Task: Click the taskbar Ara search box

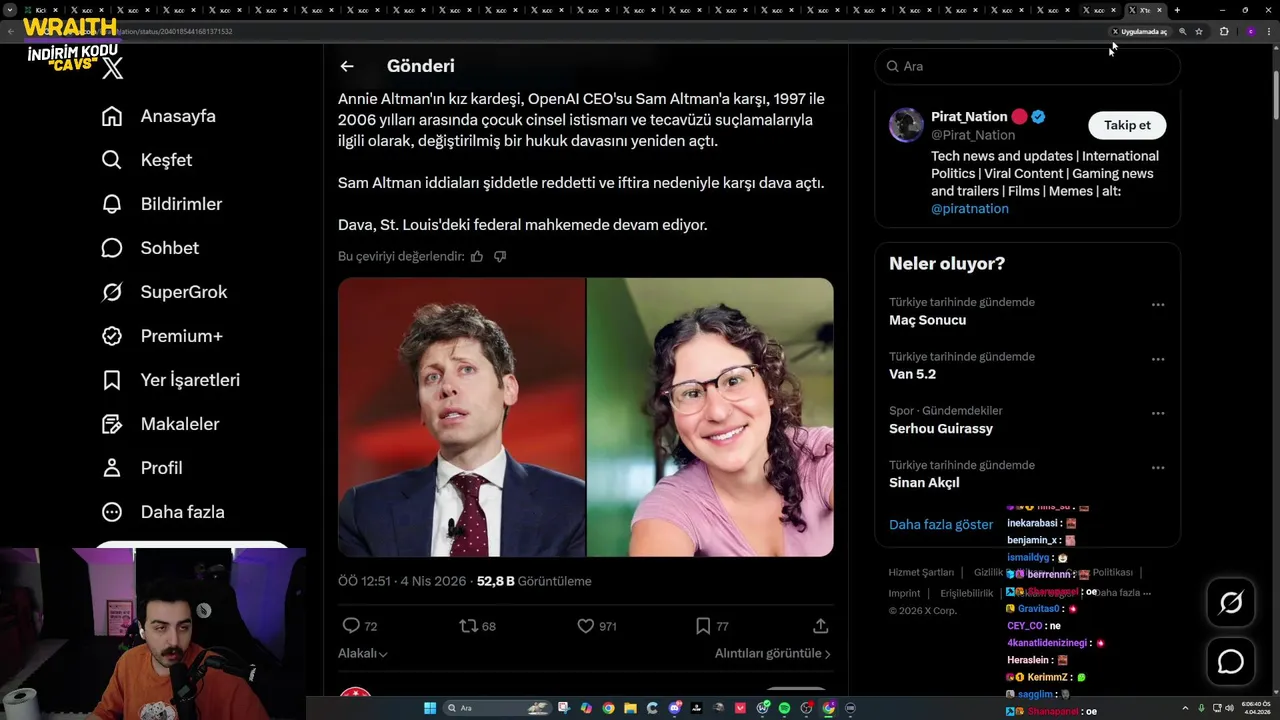Action: point(497,708)
